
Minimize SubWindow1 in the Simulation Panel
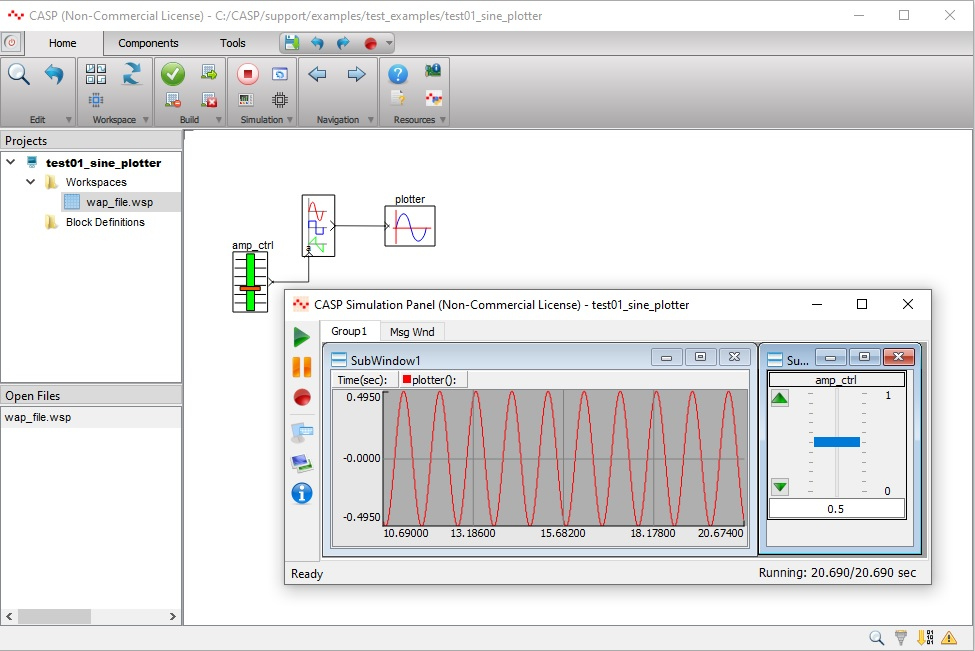click(667, 358)
